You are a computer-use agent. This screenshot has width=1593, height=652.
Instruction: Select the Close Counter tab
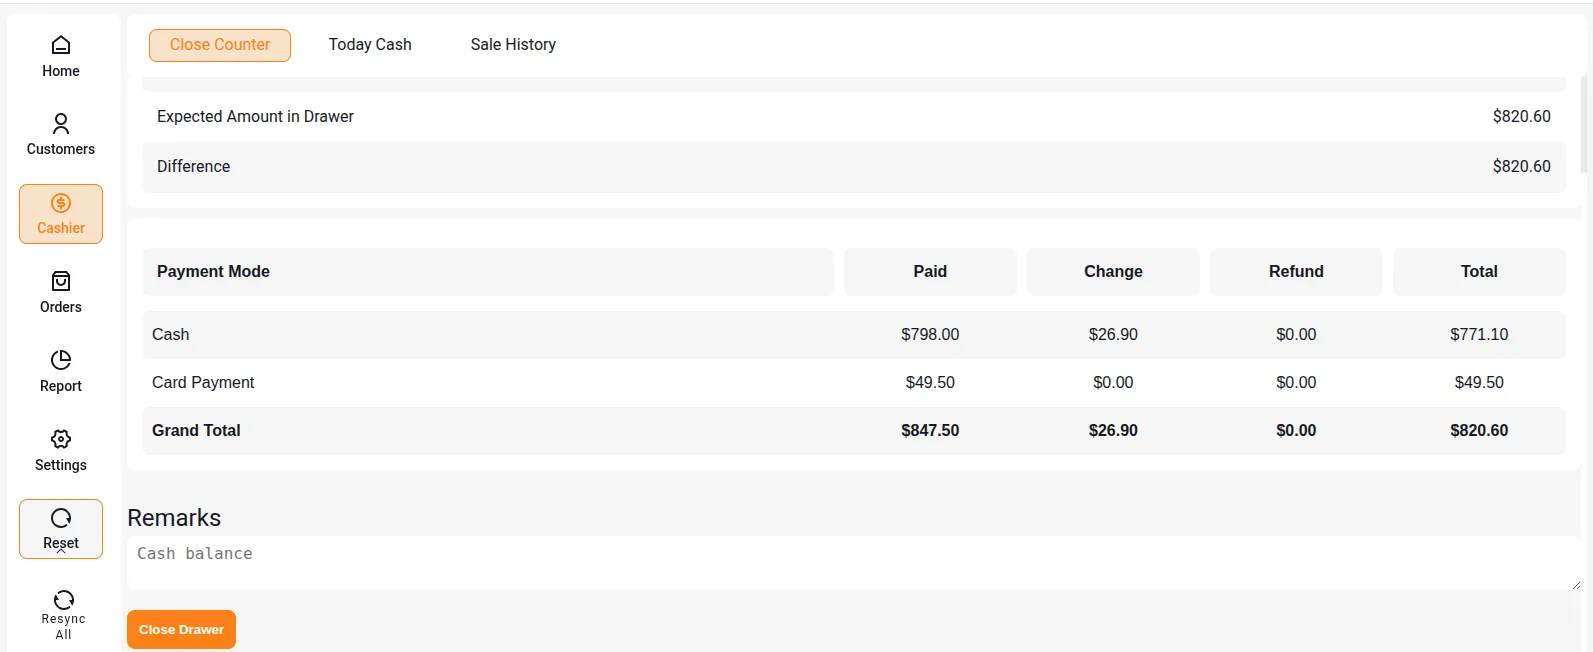click(x=220, y=45)
